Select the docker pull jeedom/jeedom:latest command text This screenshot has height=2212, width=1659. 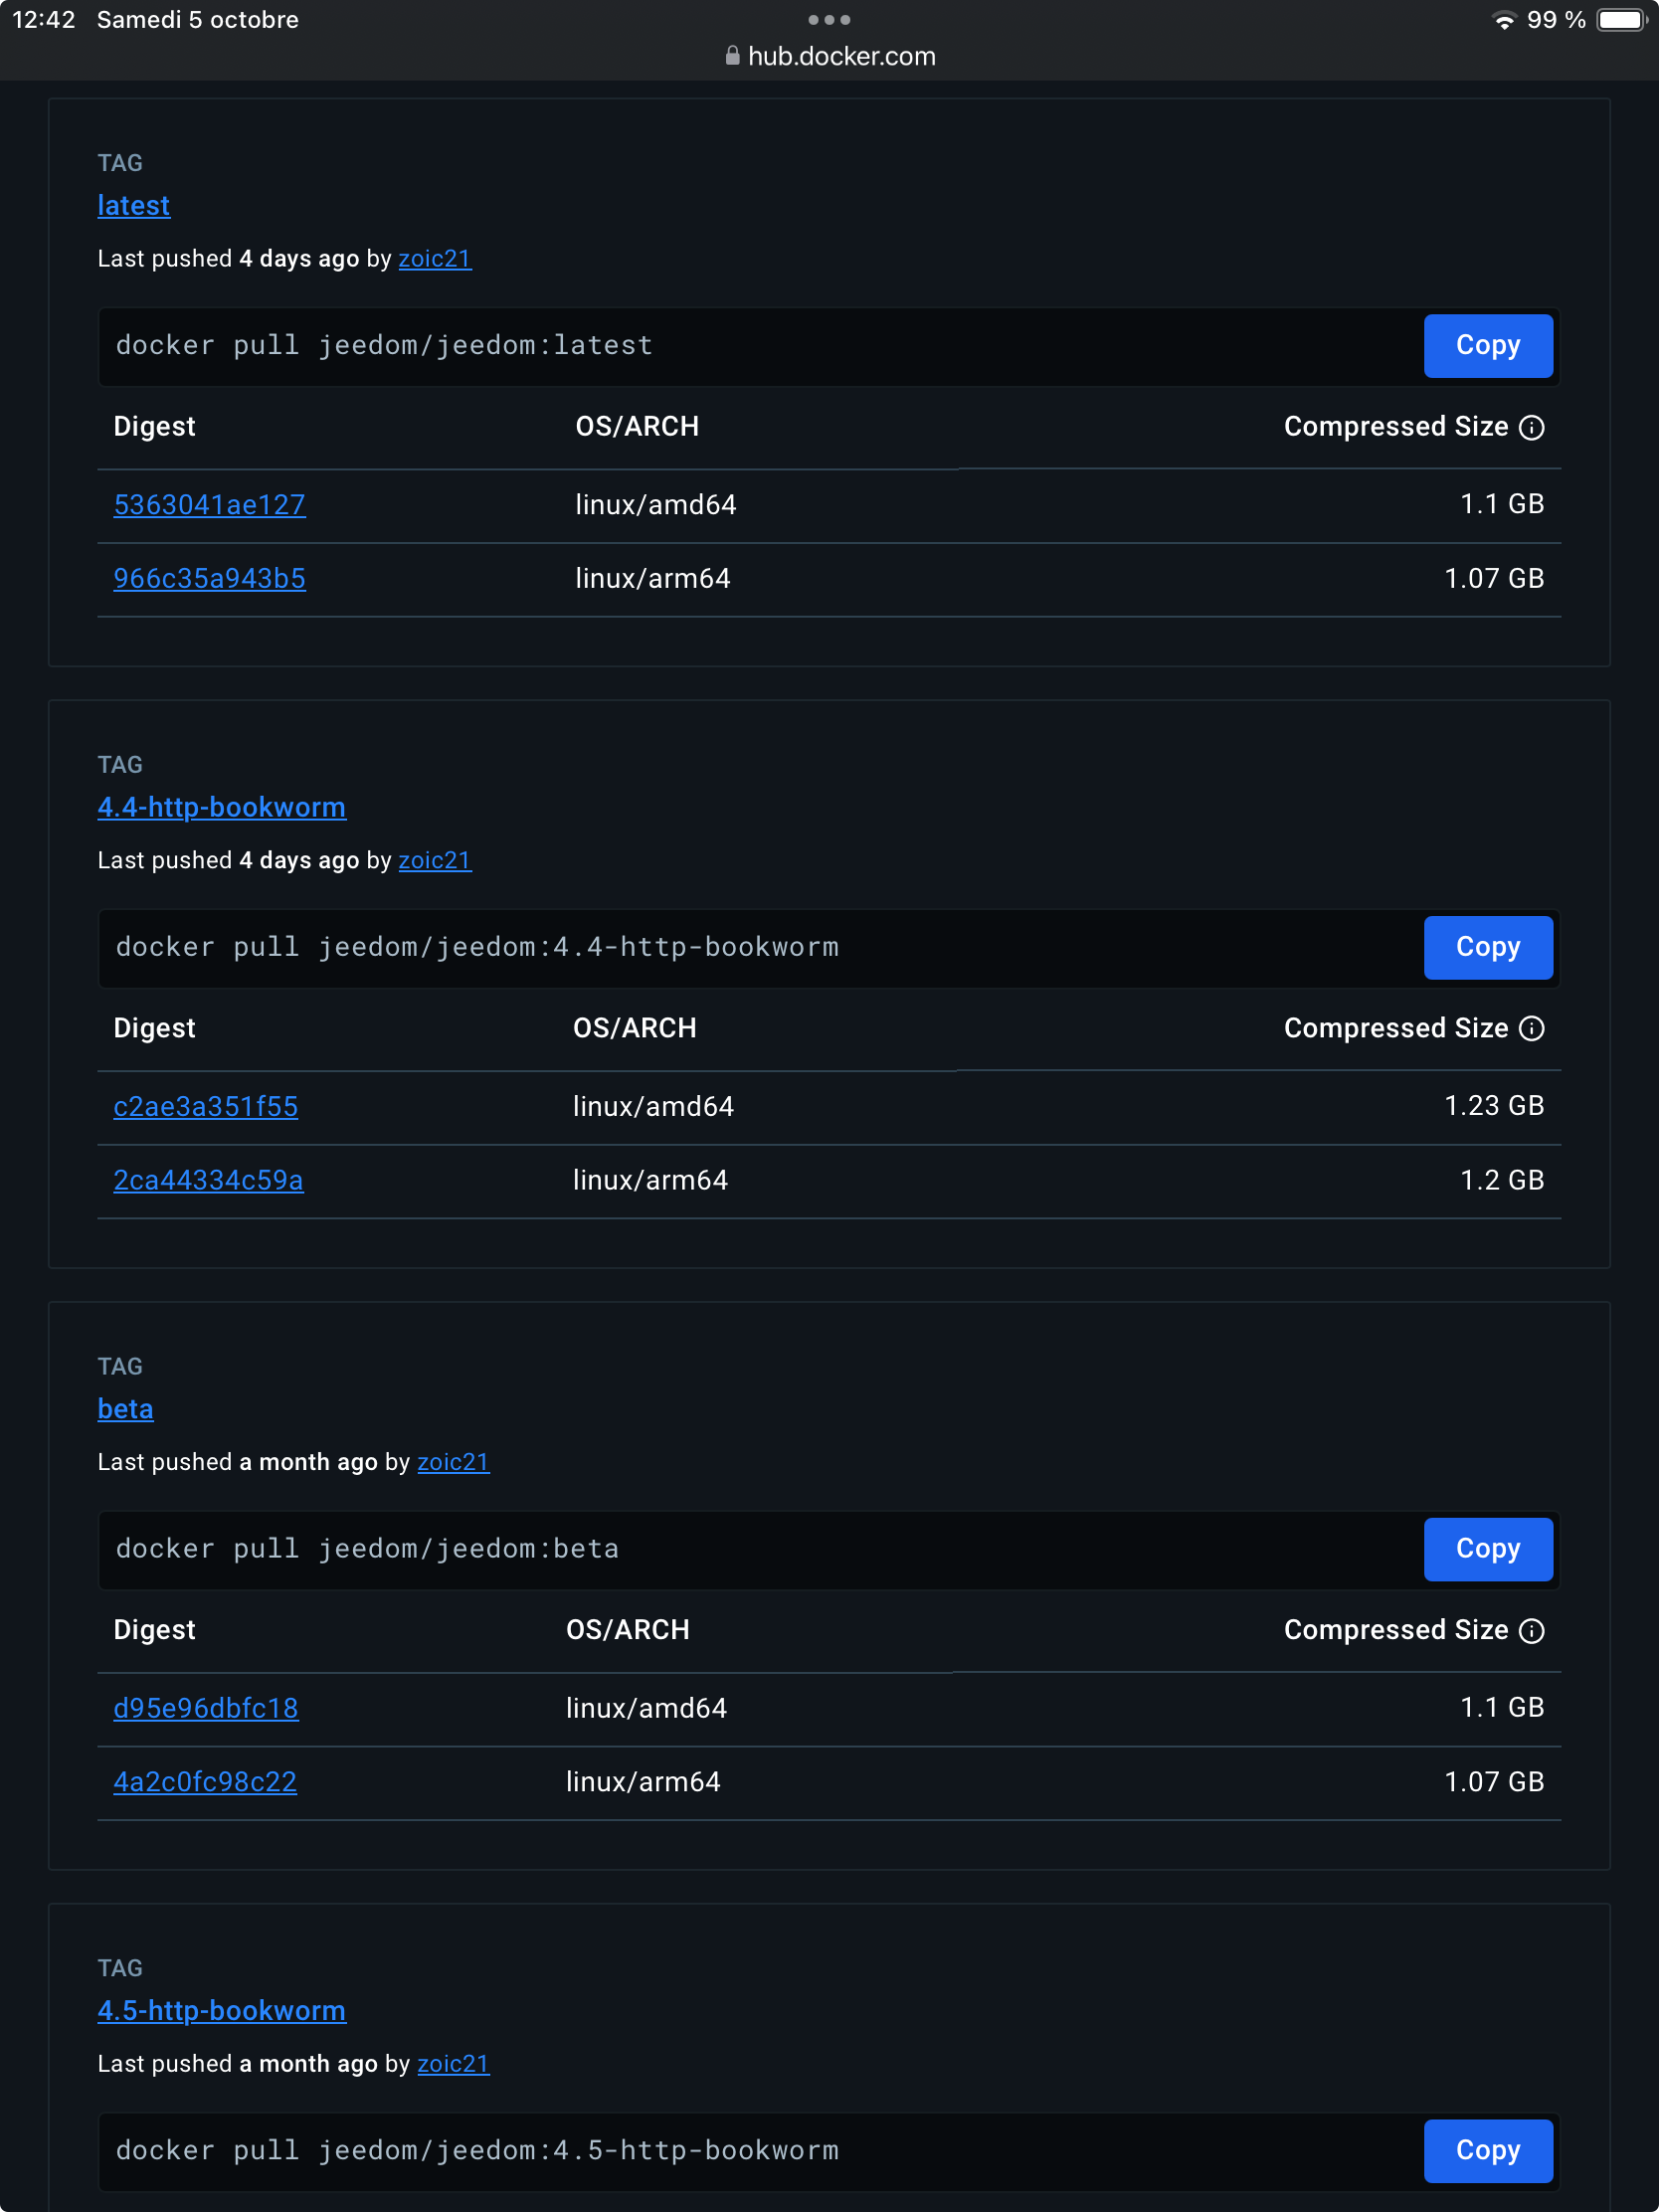[x=384, y=346]
